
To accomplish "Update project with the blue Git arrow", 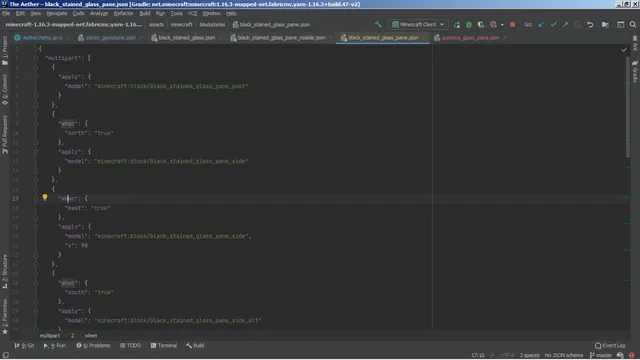I will [x=541, y=24].
